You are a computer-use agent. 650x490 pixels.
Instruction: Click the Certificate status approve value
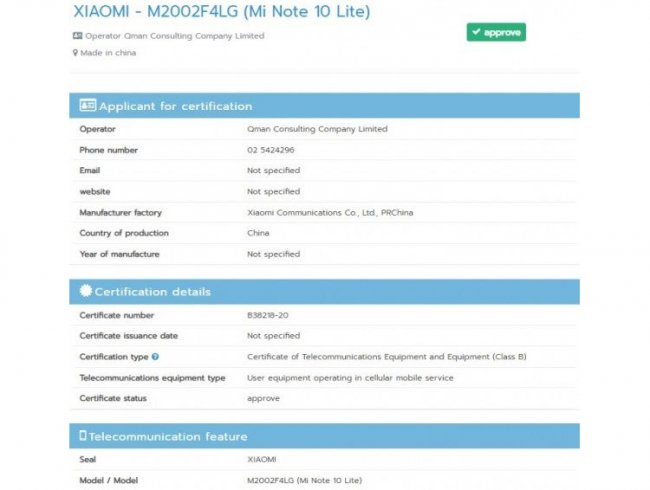tap(263, 398)
